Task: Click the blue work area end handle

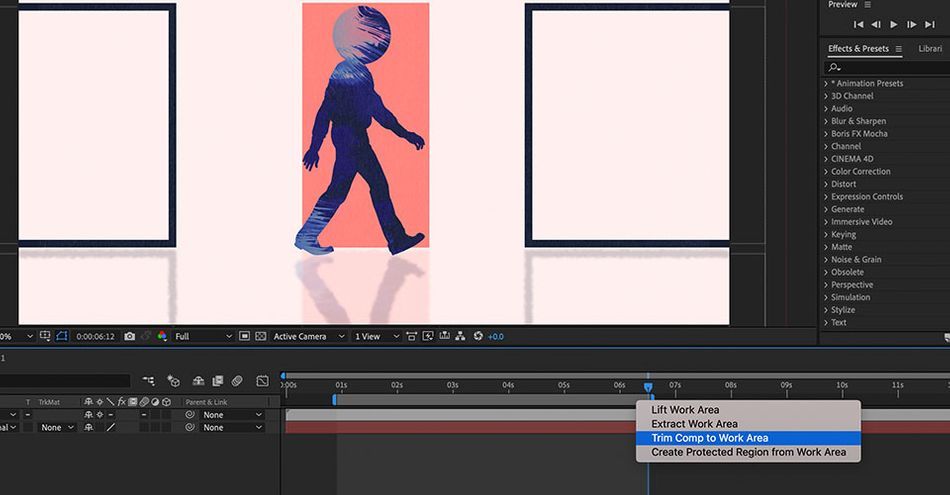Action: (x=652, y=398)
